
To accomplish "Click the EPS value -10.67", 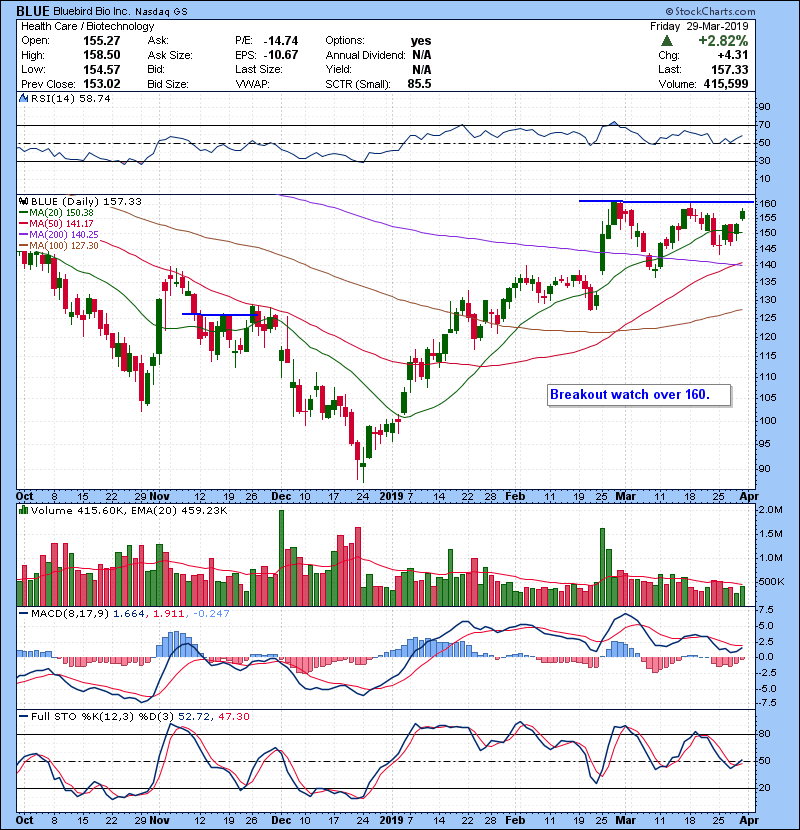I will coord(281,55).
